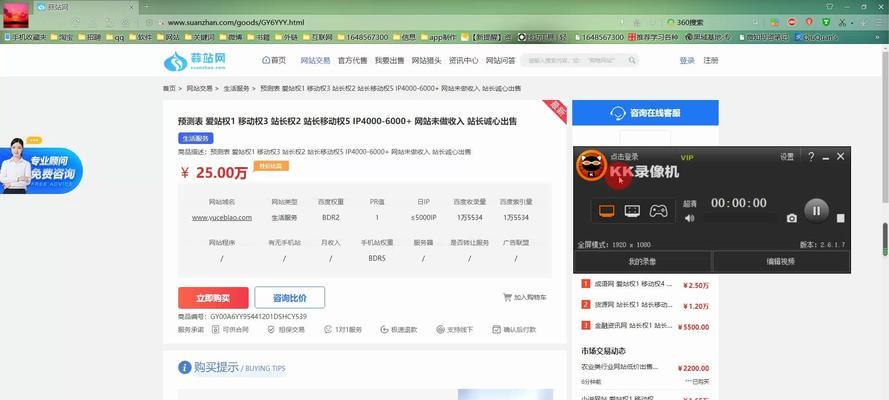Stop recording with the square stop button
Image resolution: width=889 pixels, height=400 pixels.
841,218
